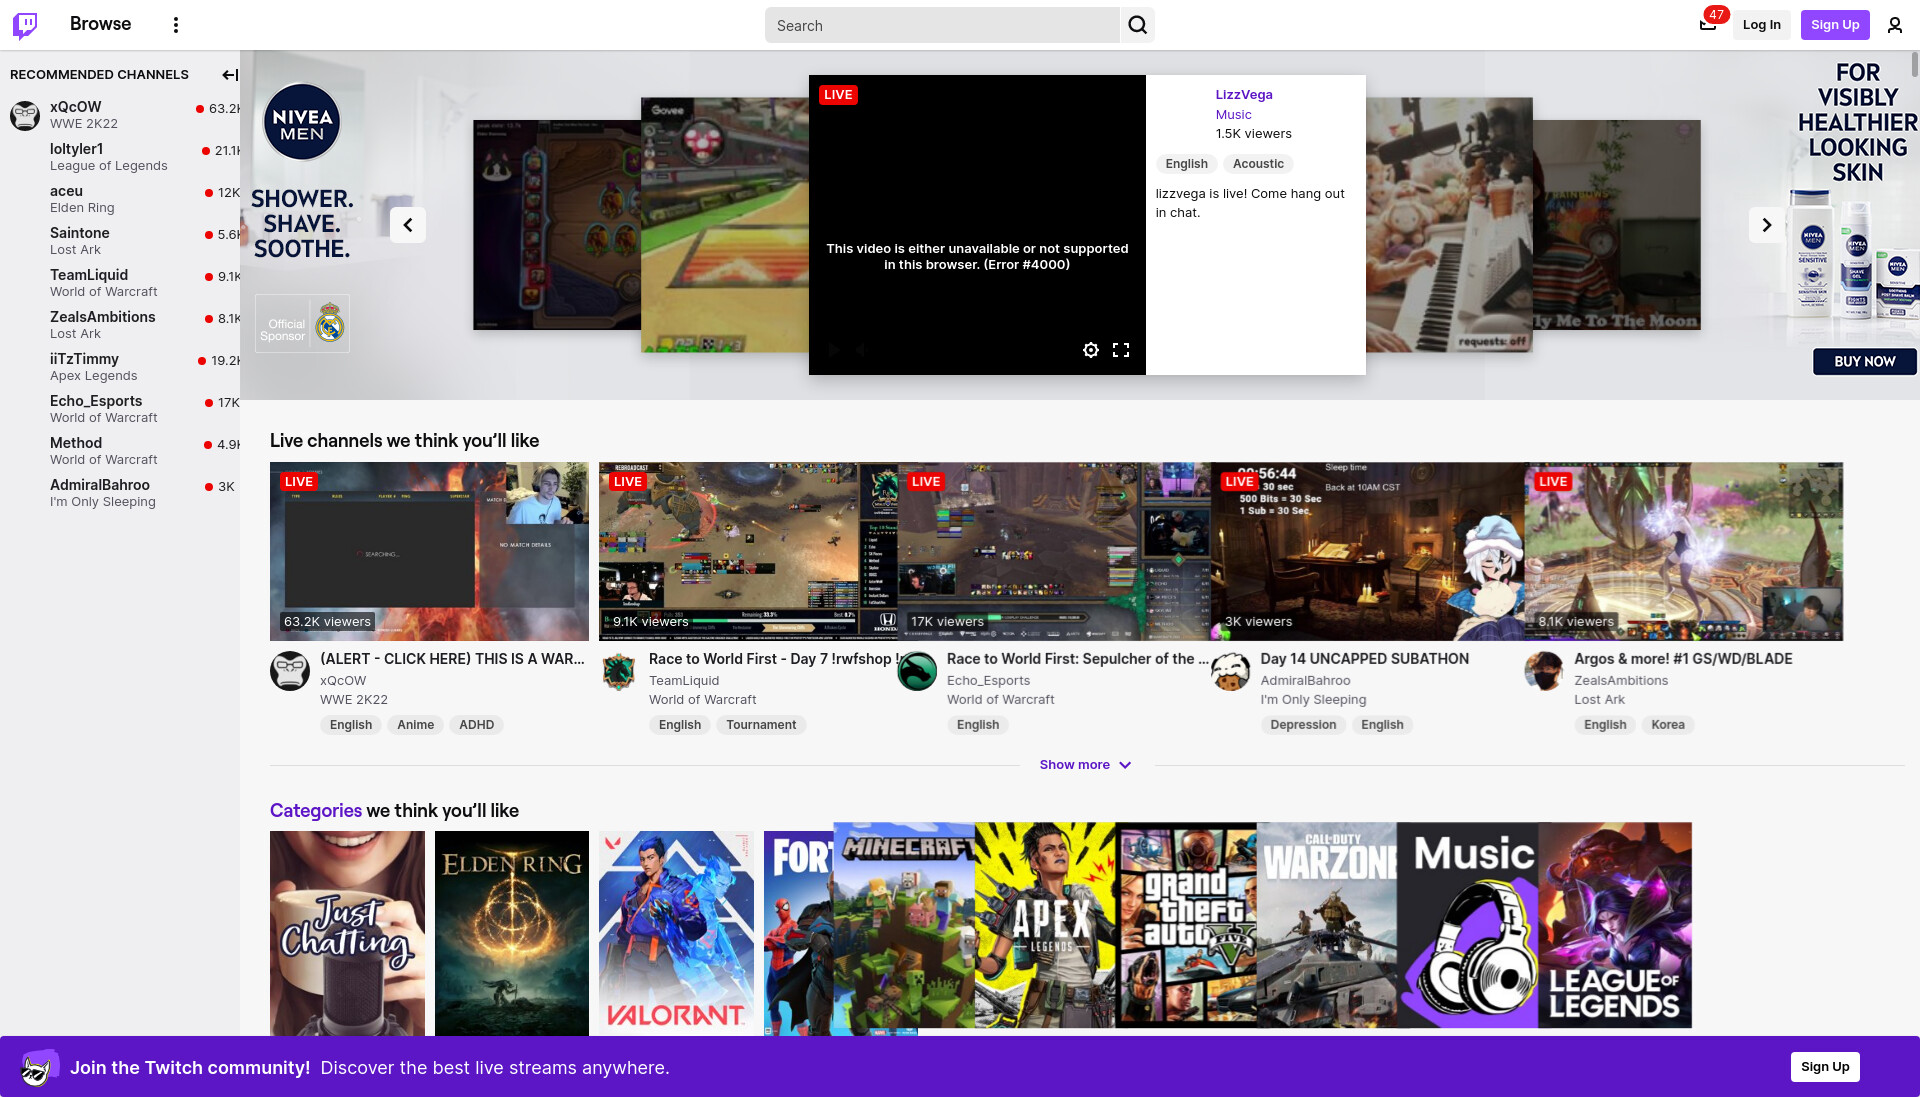1920x1097 pixels.
Task: Click Echo_Esports channel avatar
Action: 917,671
